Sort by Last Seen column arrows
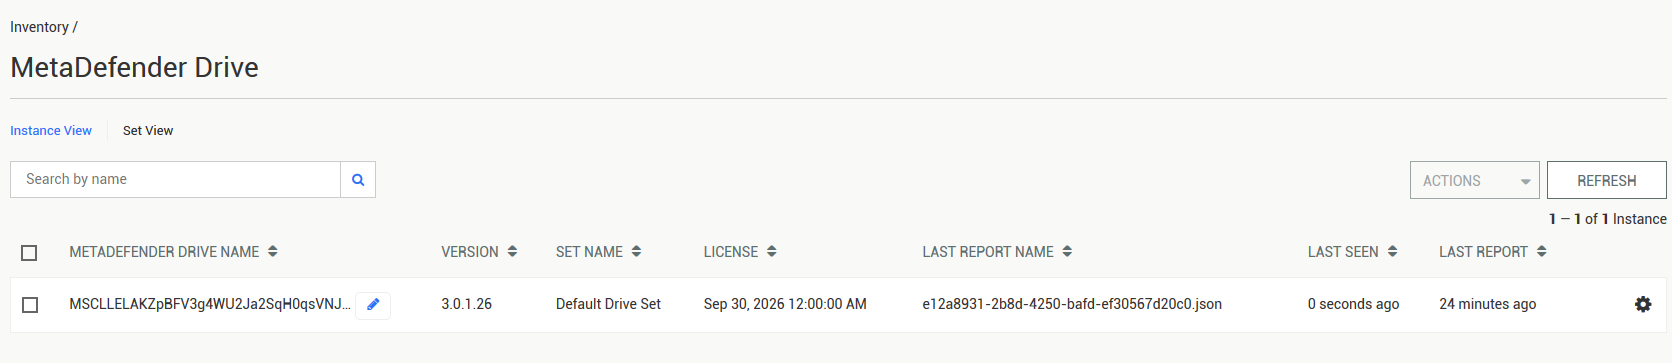Screen dimensions: 1672x363 pyautogui.click(x=1392, y=252)
